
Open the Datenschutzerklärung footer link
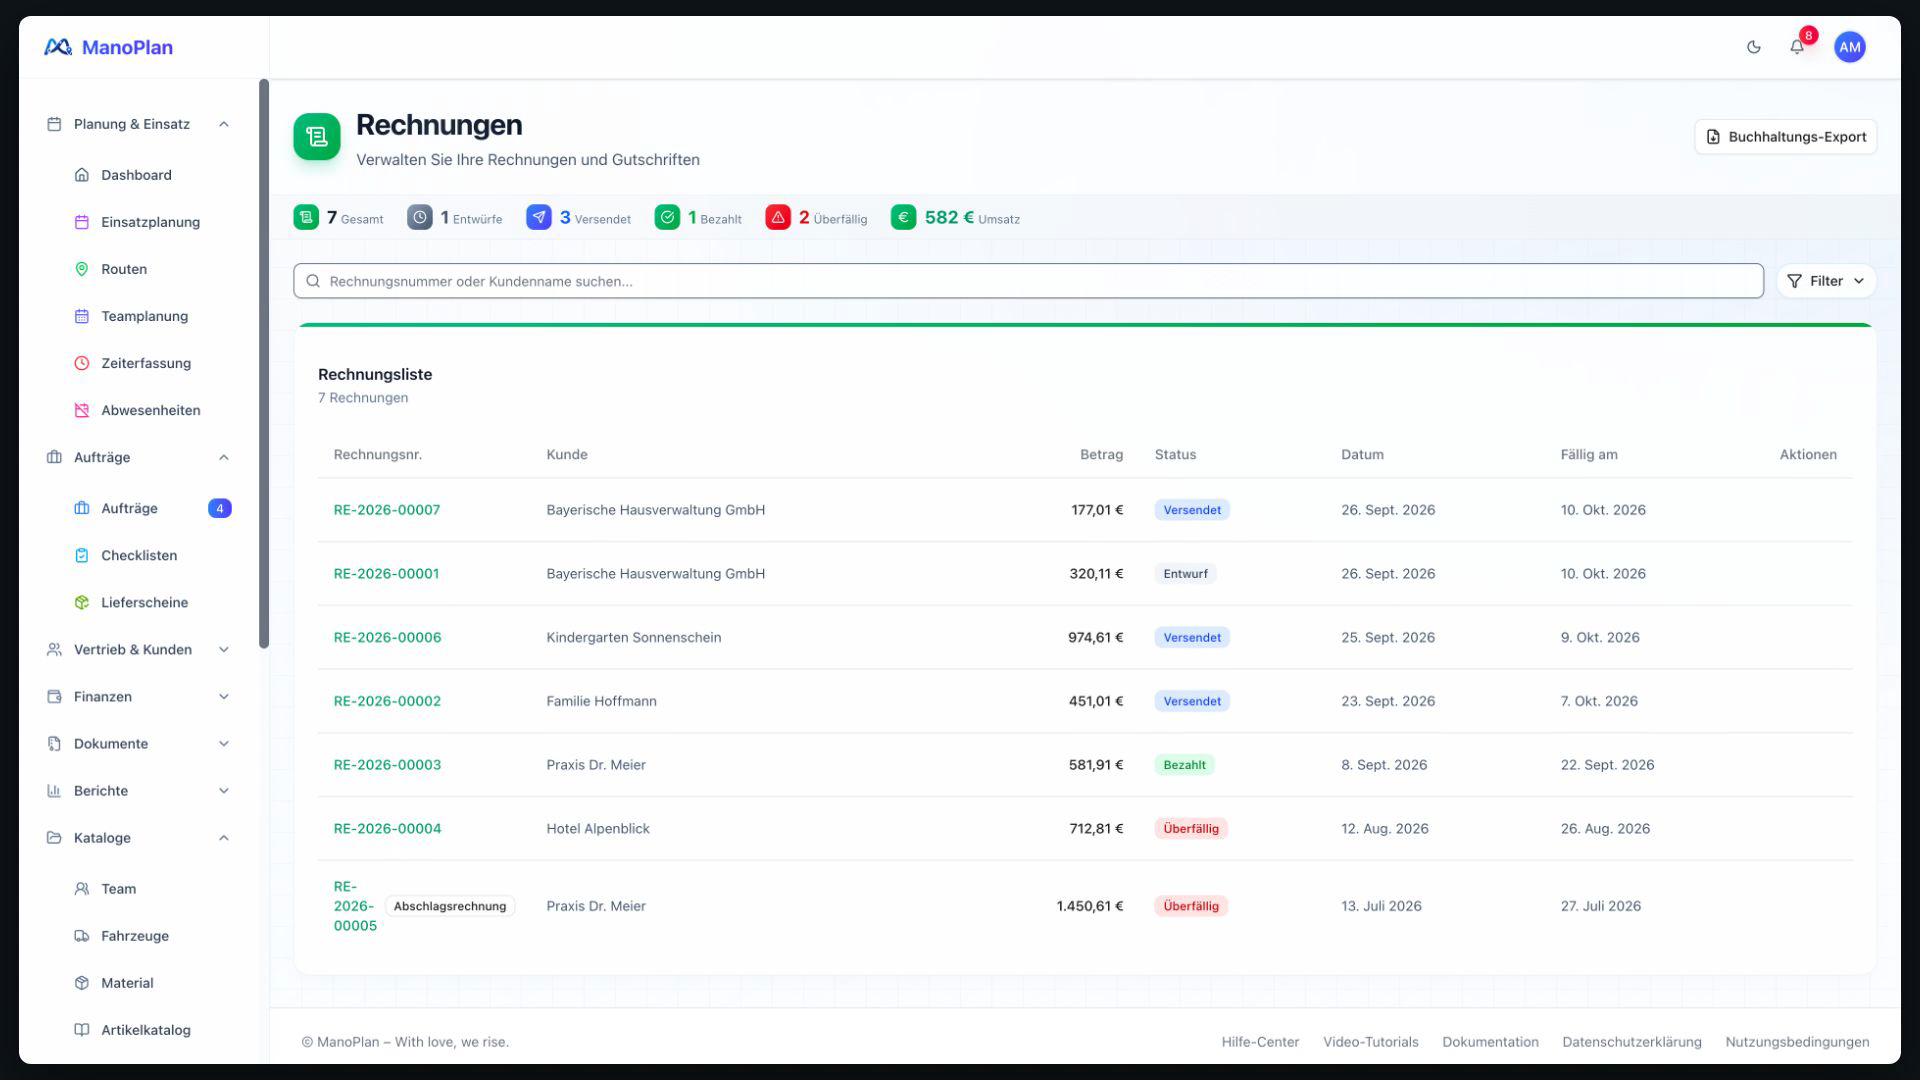(1632, 1042)
